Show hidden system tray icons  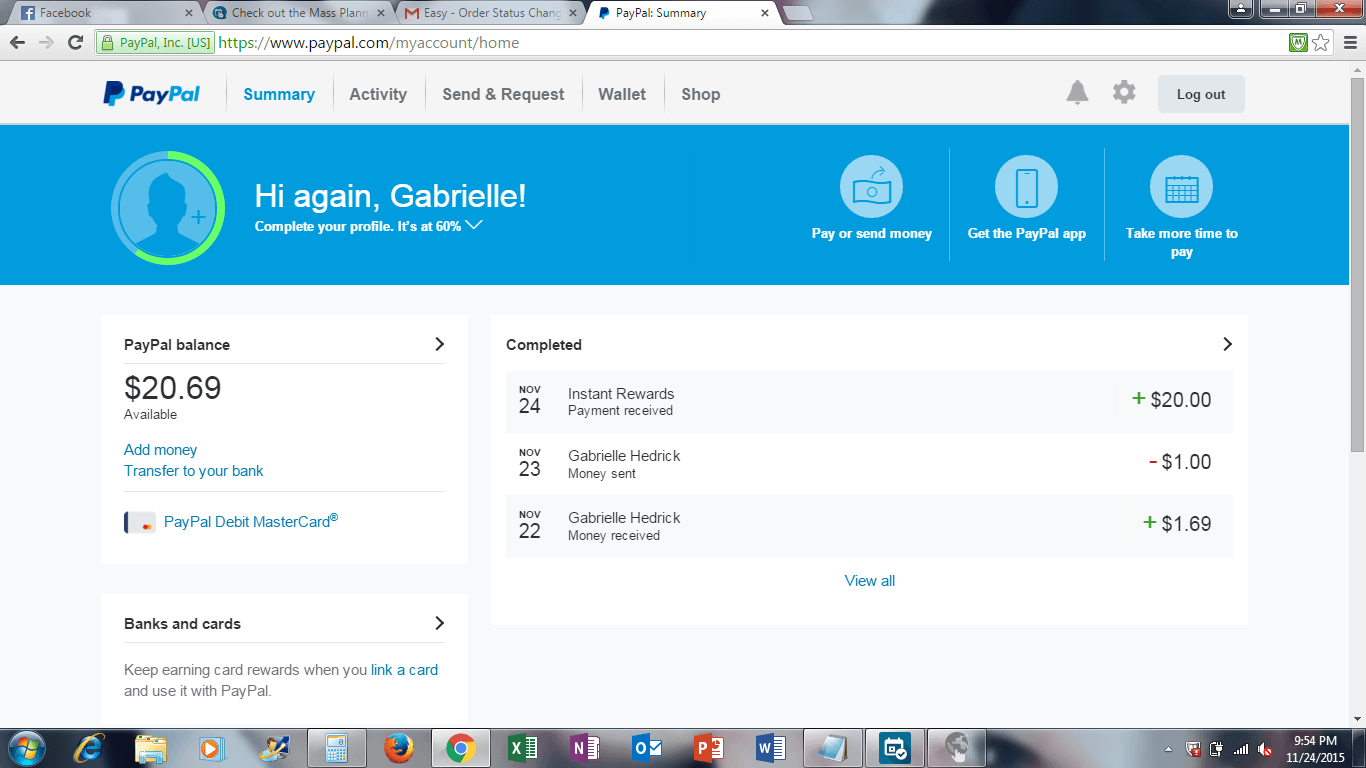click(1169, 749)
